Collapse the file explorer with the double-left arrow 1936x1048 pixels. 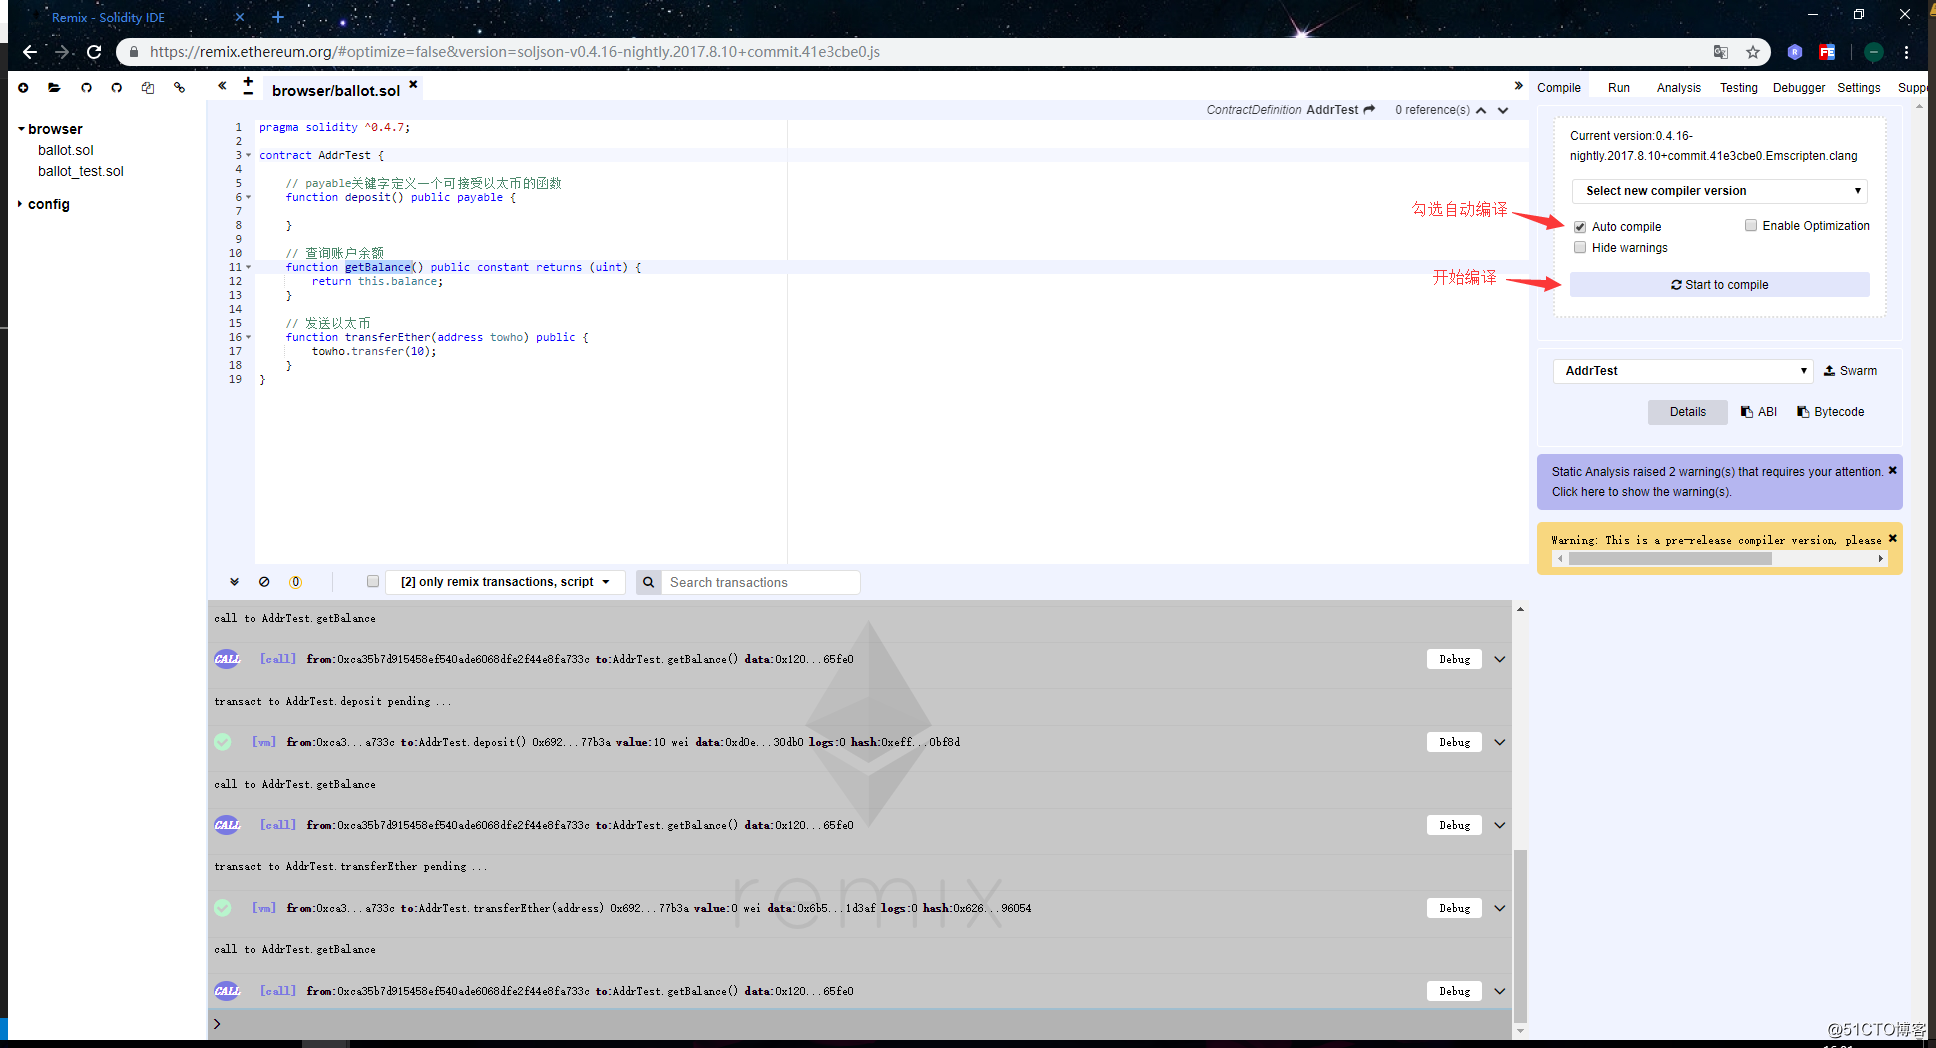coord(222,86)
